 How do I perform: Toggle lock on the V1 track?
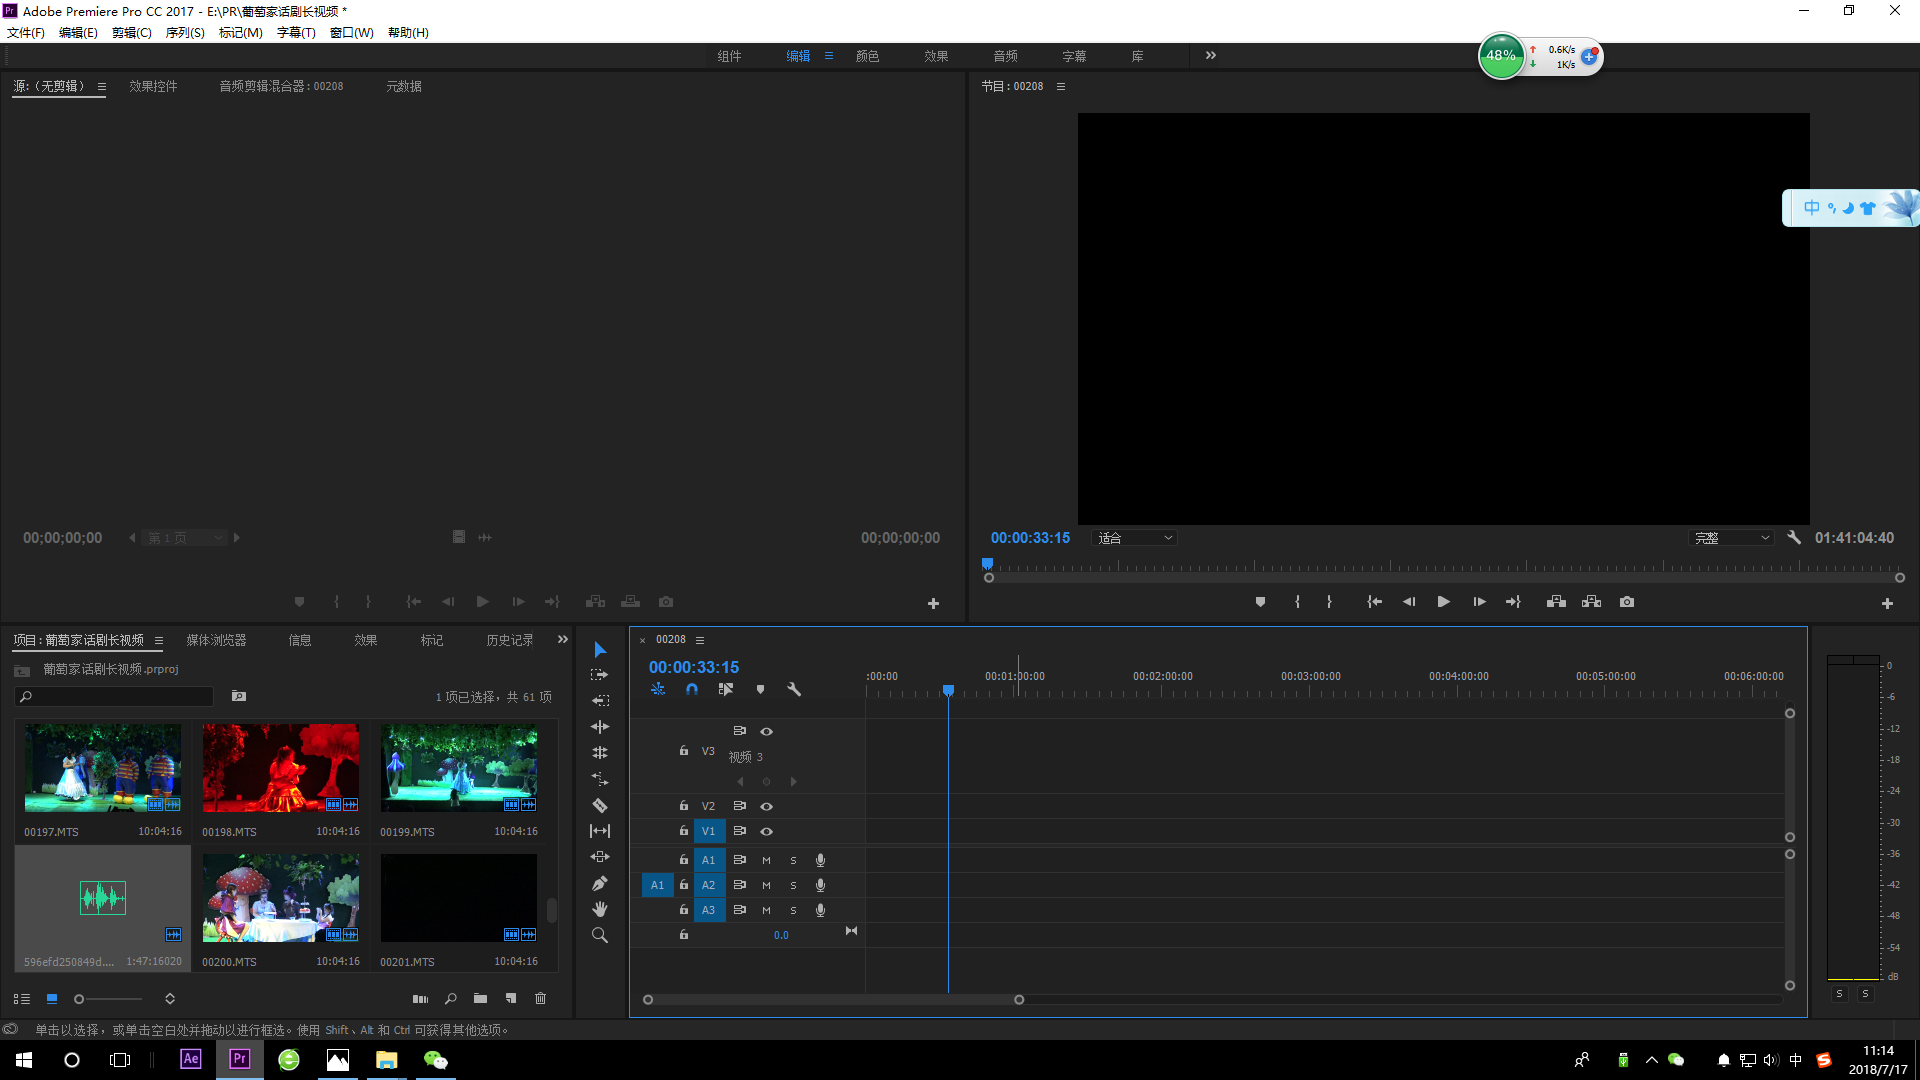[x=684, y=831]
